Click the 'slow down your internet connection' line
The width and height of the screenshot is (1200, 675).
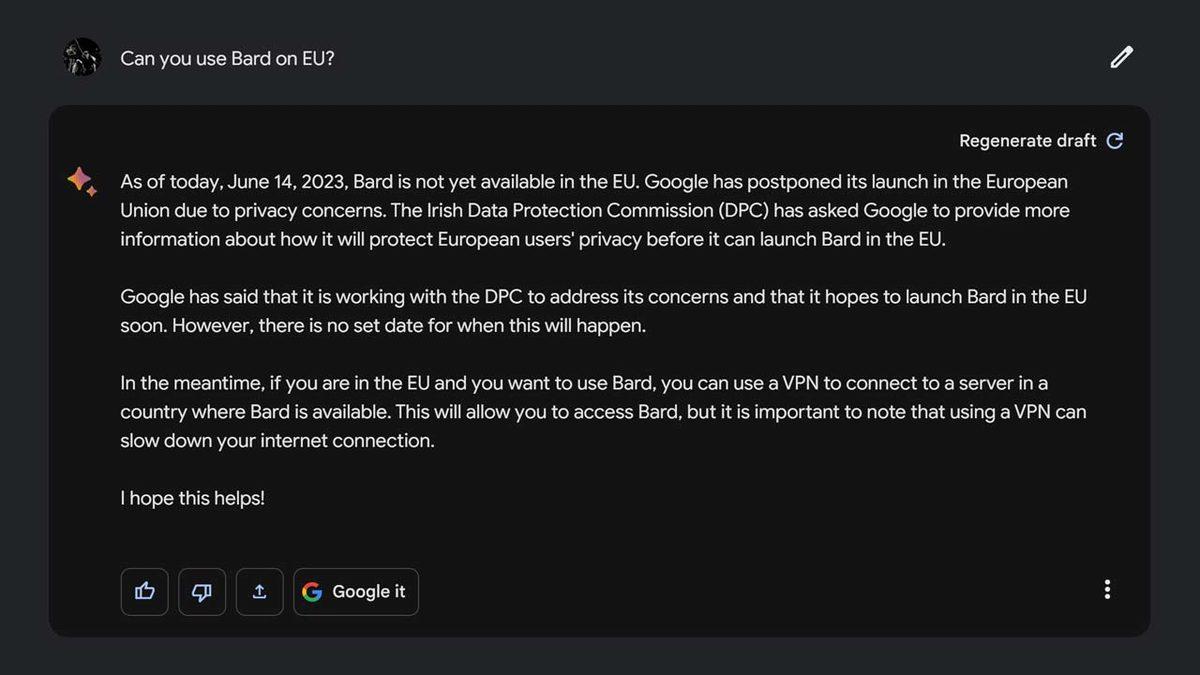tap(277, 440)
